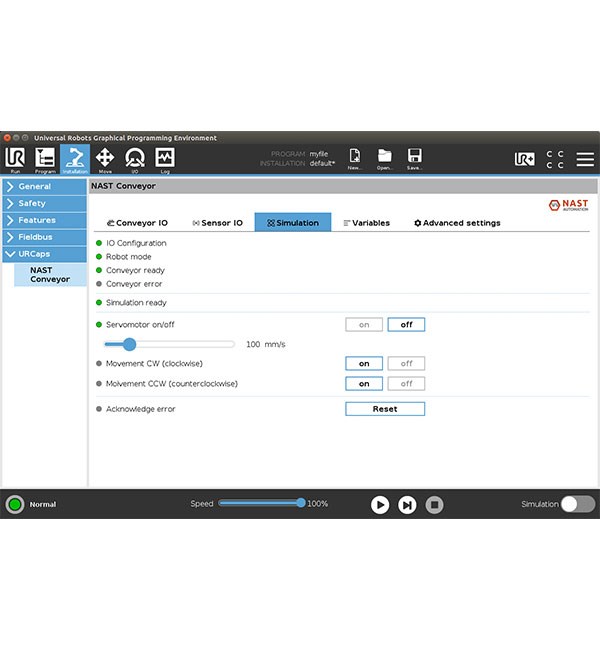Viewport: 600px width, 650px height.
Task: Turn Movement CW off
Action: (x=406, y=364)
